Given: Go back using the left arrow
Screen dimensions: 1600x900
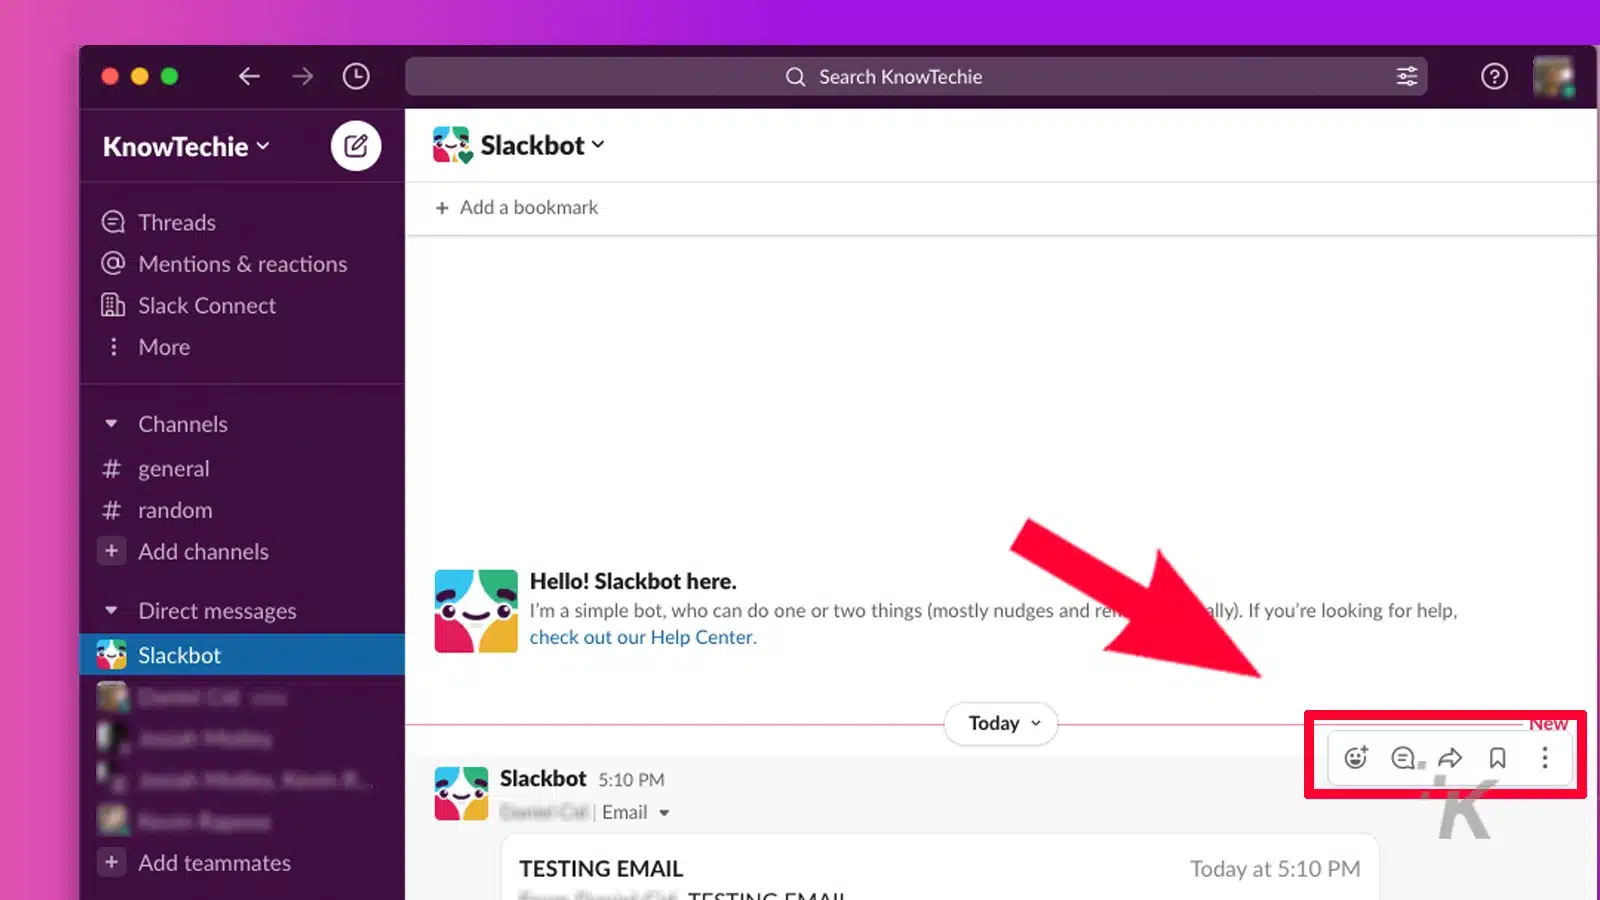Looking at the screenshot, I should (249, 76).
